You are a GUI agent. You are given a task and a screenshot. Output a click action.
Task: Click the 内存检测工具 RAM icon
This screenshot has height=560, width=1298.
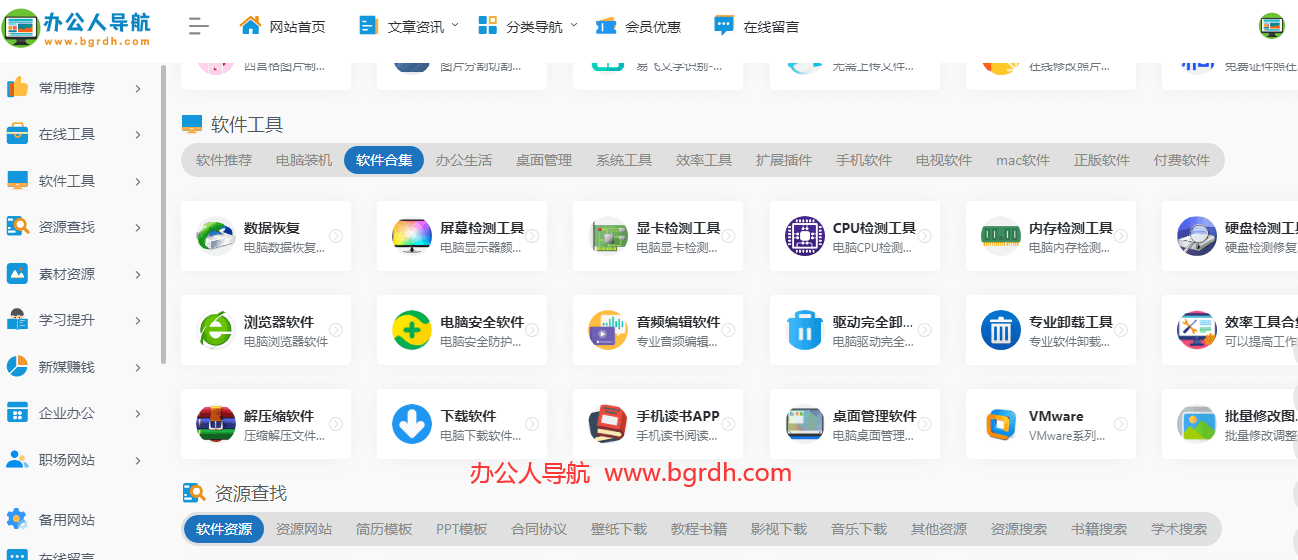point(1001,236)
